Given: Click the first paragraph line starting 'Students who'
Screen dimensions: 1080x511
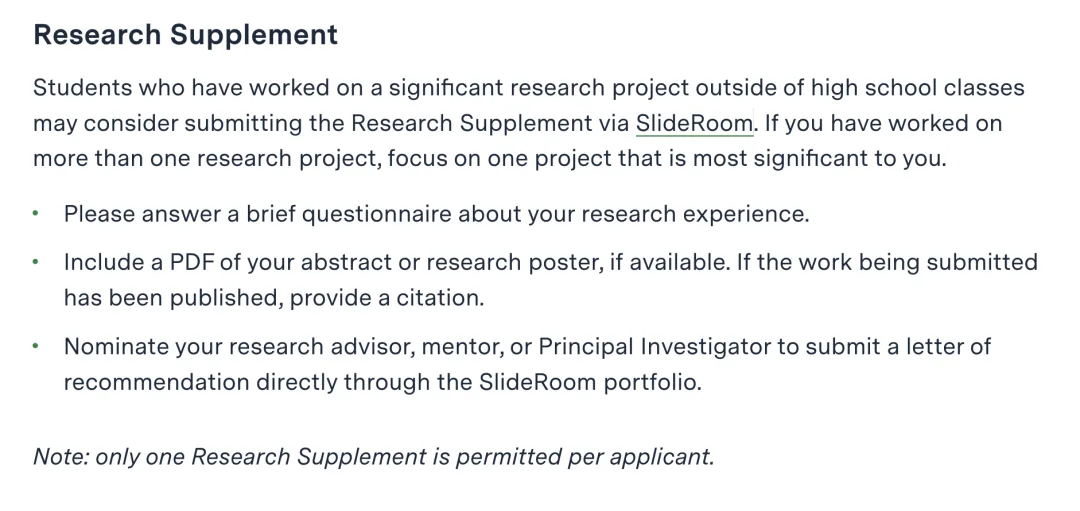Looking at the screenshot, I should point(529,87).
